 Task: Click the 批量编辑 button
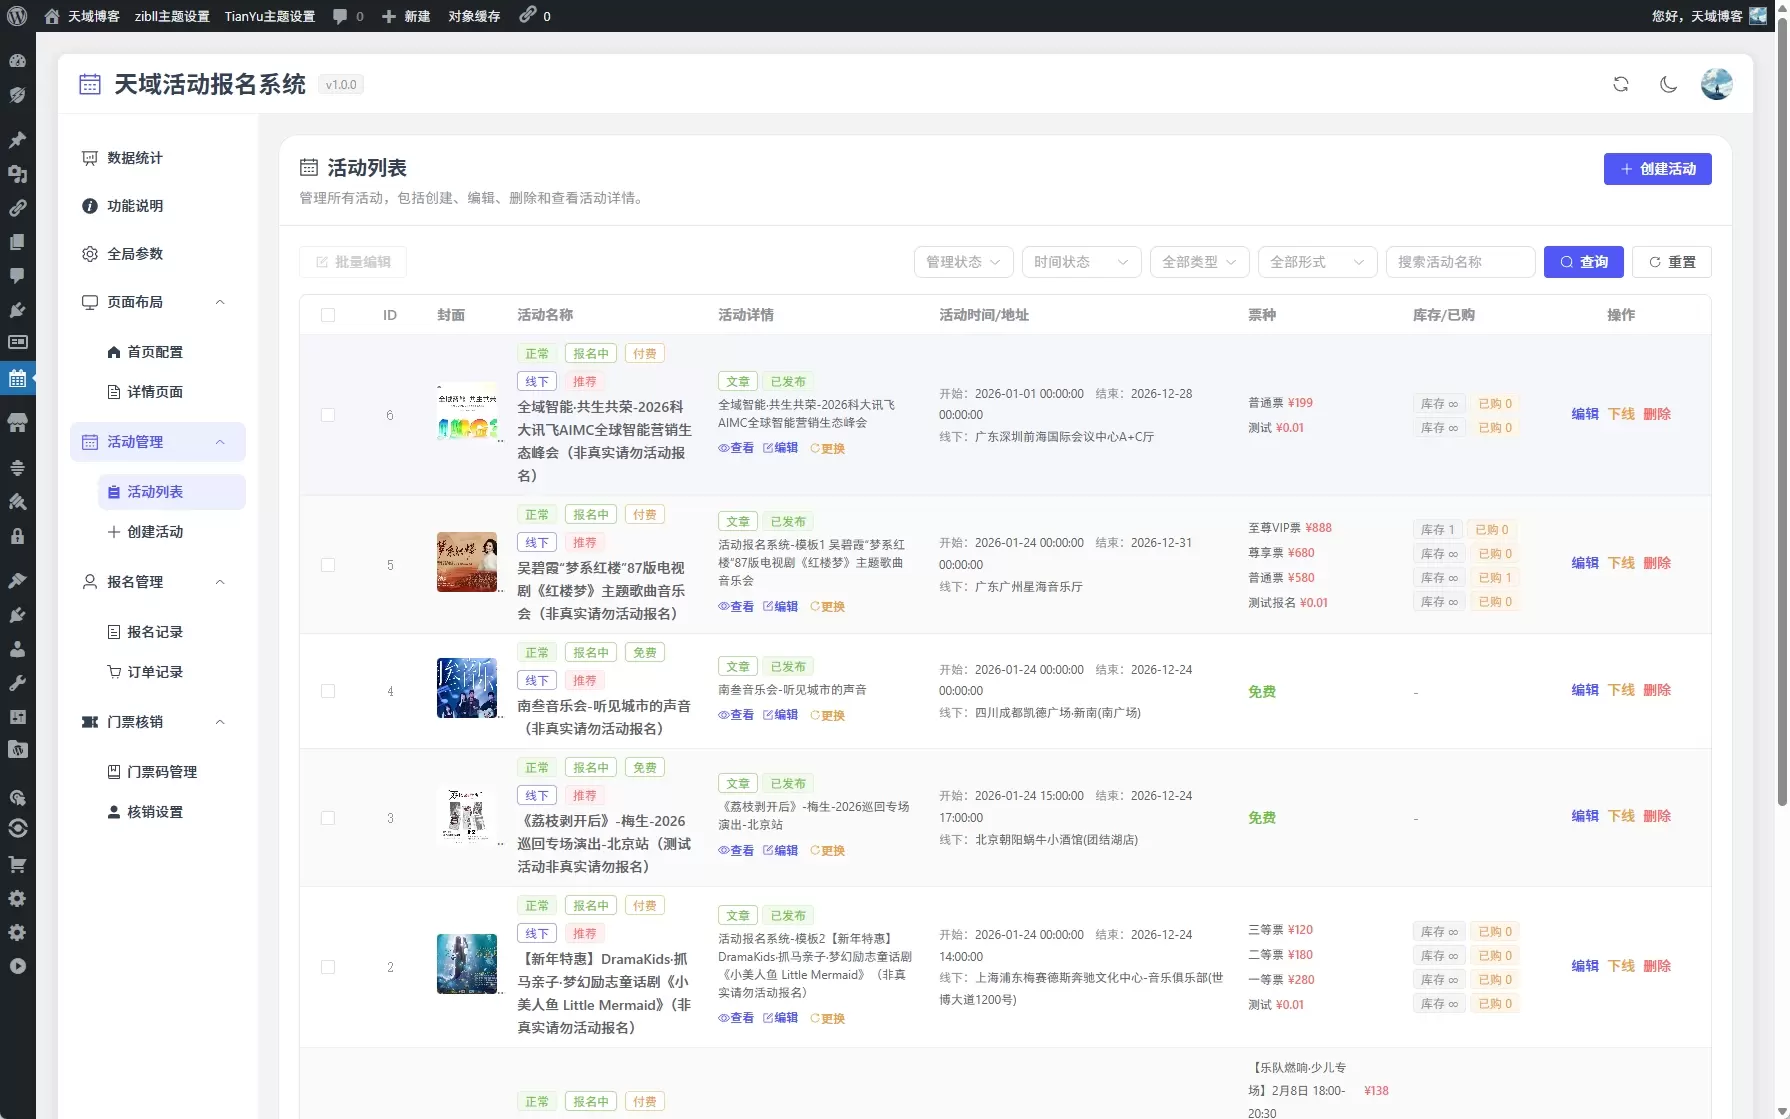[353, 262]
